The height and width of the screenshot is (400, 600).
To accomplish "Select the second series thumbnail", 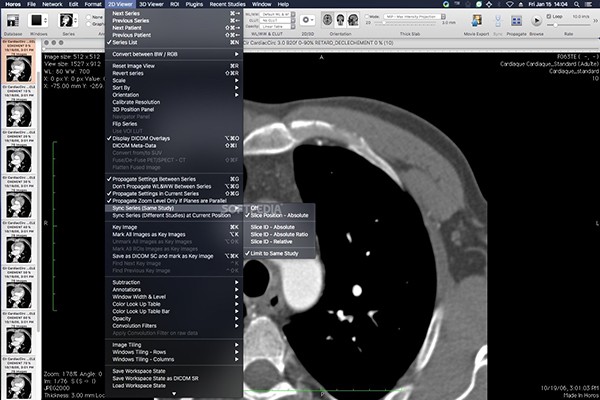I will [x=19, y=108].
